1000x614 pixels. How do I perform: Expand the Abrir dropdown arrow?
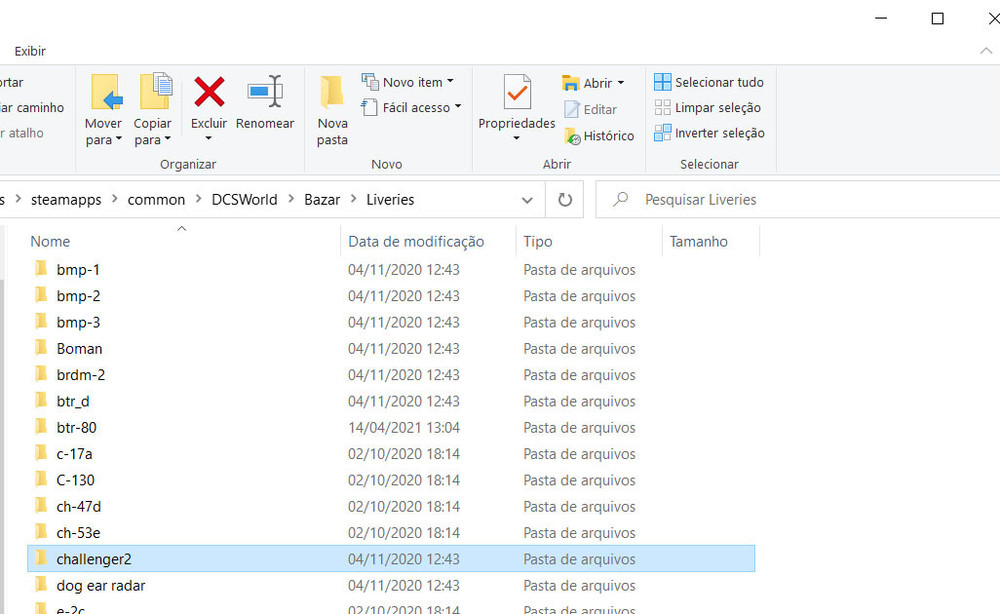pos(621,83)
